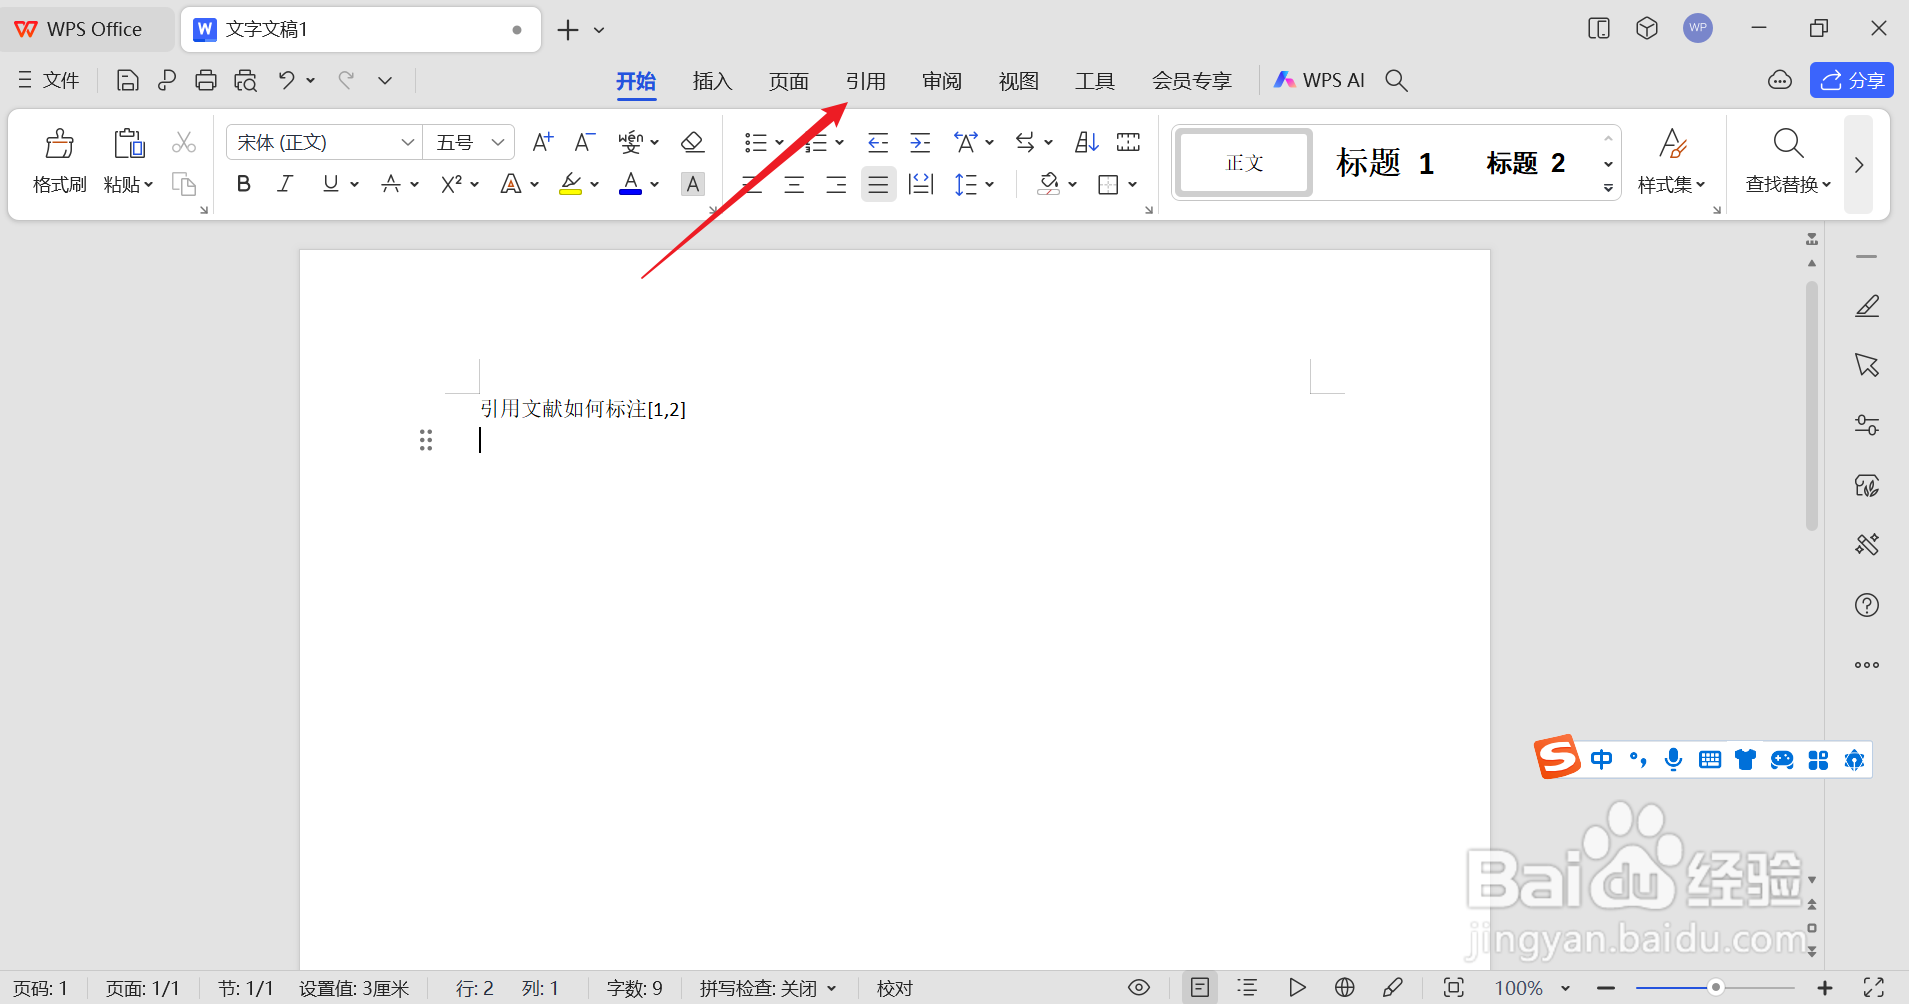Click the Increase Indent icon
Image resolution: width=1909 pixels, height=1004 pixels.
click(x=920, y=142)
